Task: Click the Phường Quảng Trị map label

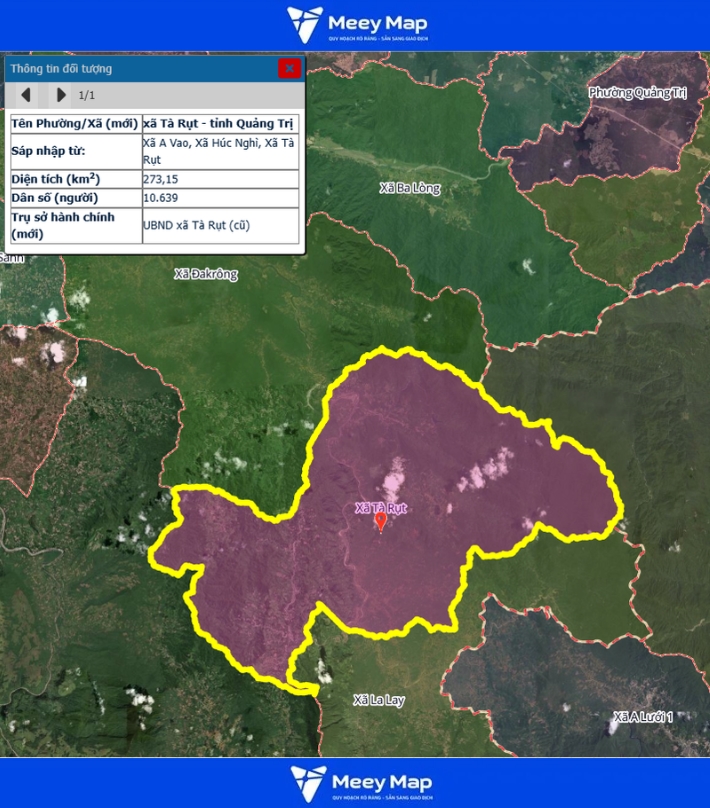Action: click(636, 93)
